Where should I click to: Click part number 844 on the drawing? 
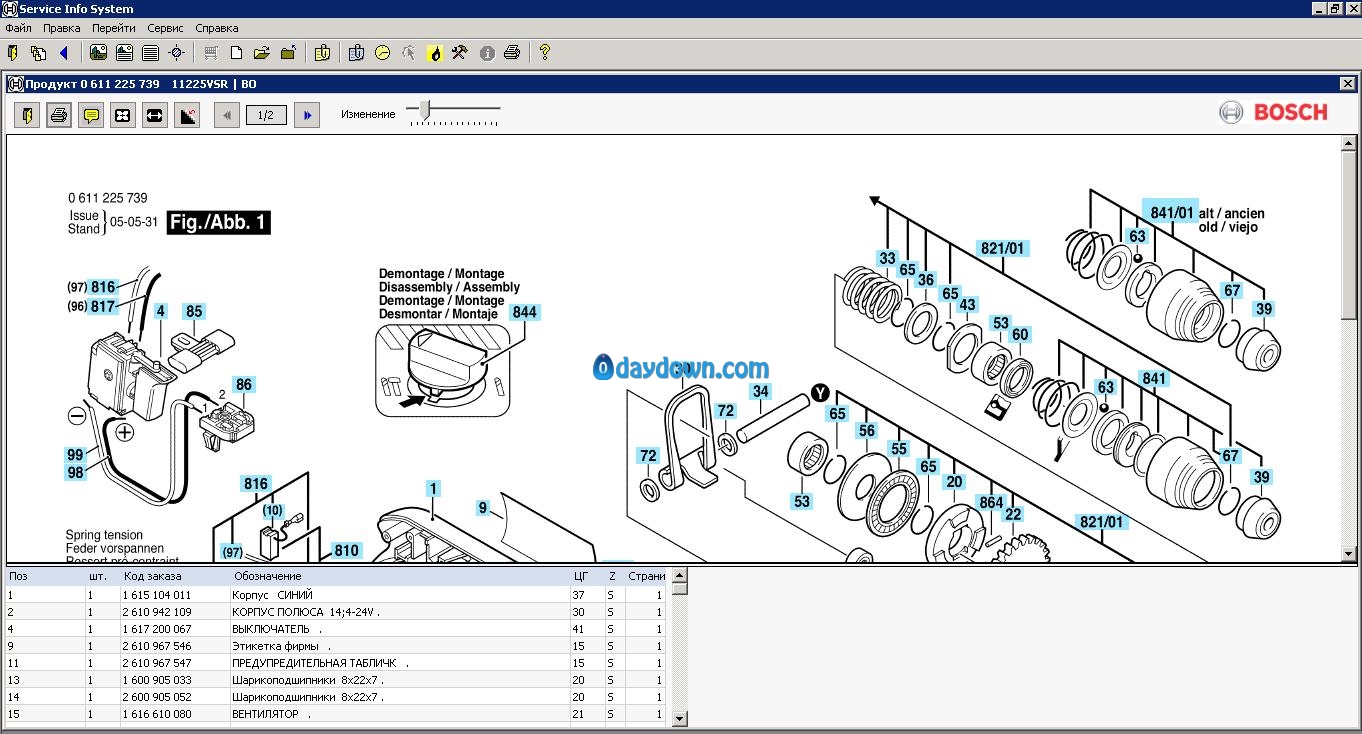524,312
